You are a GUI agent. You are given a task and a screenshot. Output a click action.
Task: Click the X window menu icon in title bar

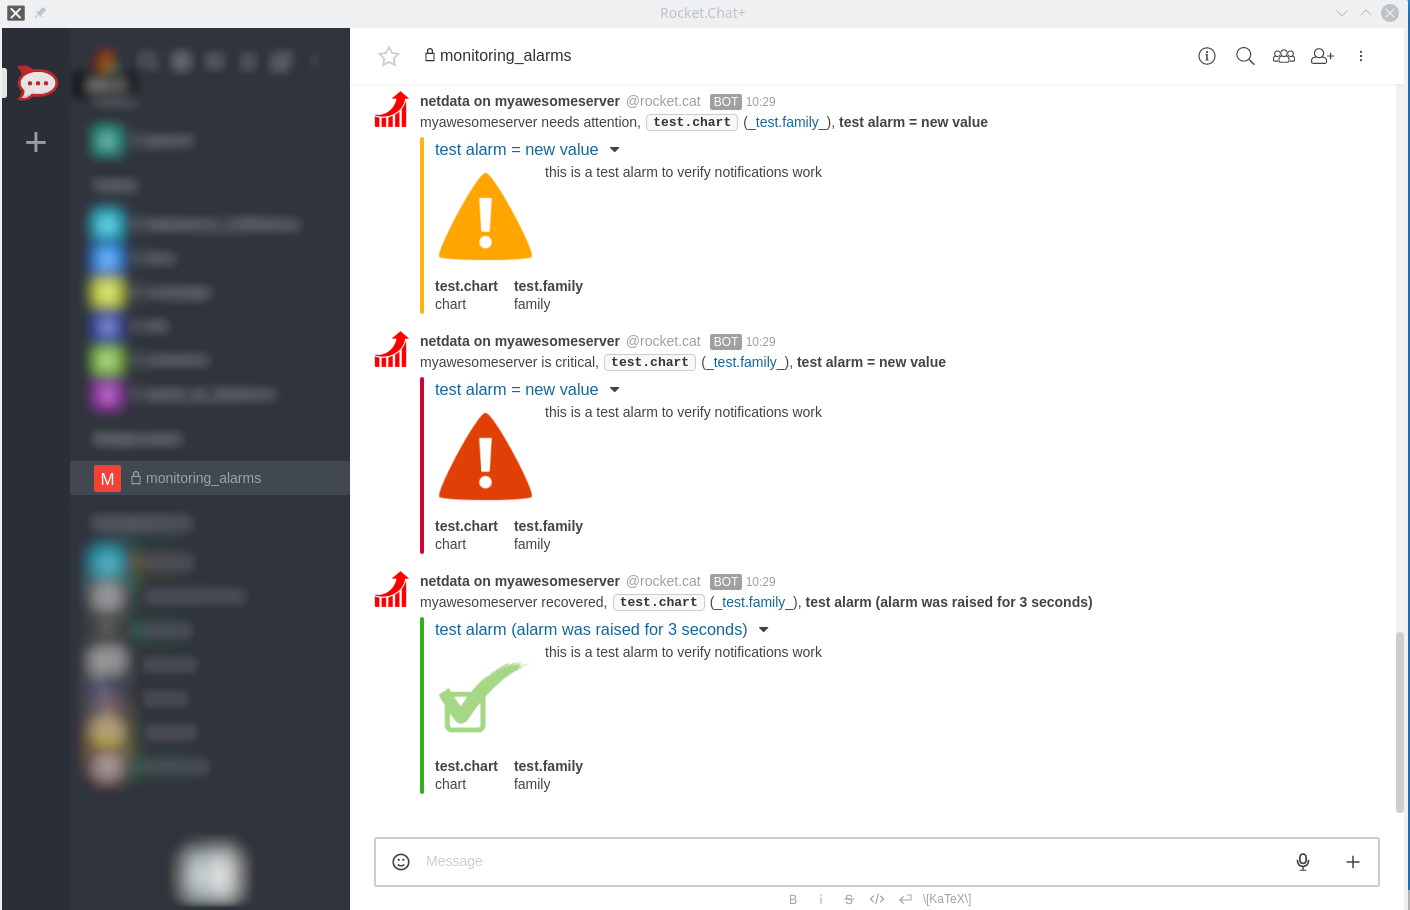[16, 13]
